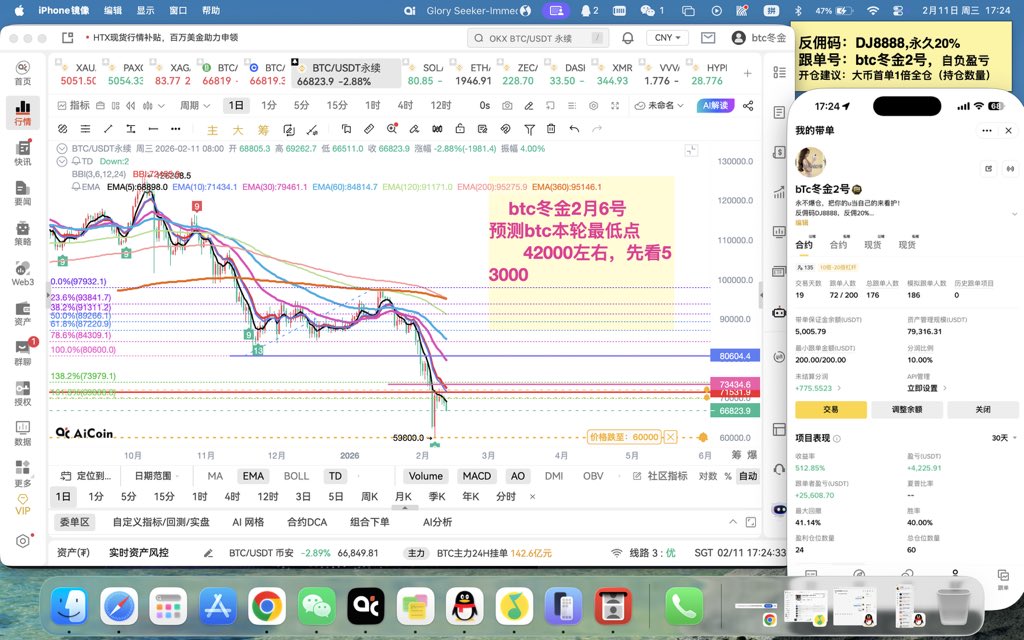The height and width of the screenshot is (640, 1024).
Task: Toggle the MACD indicator at the bottom bar
Action: click(478, 476)
